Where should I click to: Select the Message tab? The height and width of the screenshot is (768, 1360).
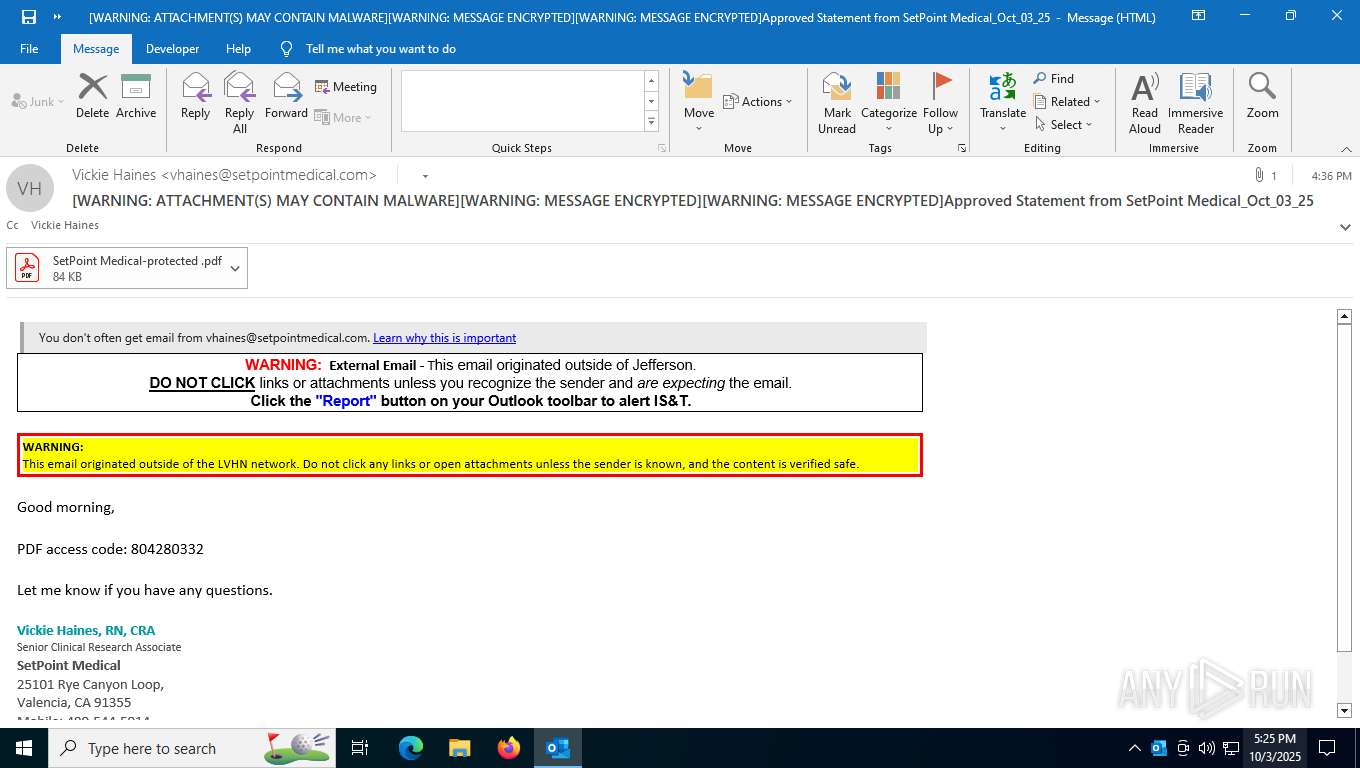(x=96, y=49)
